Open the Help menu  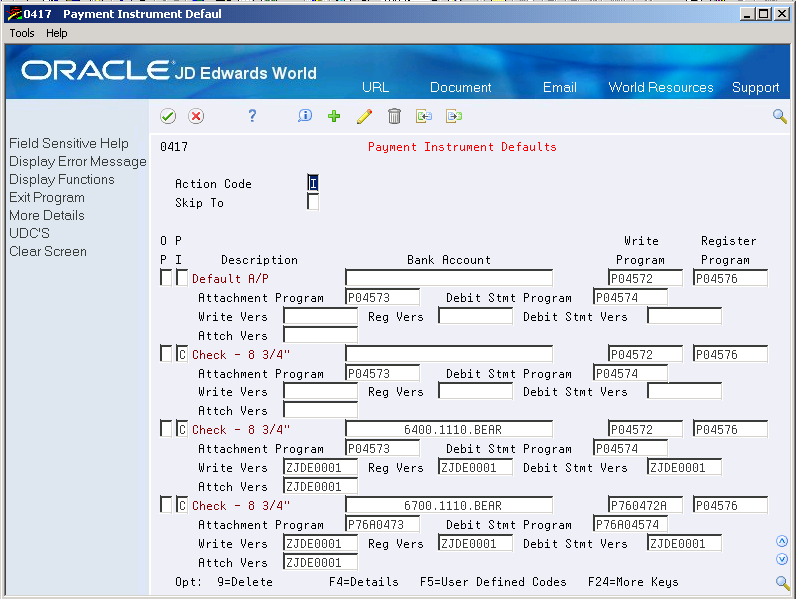tap(56, 33)
